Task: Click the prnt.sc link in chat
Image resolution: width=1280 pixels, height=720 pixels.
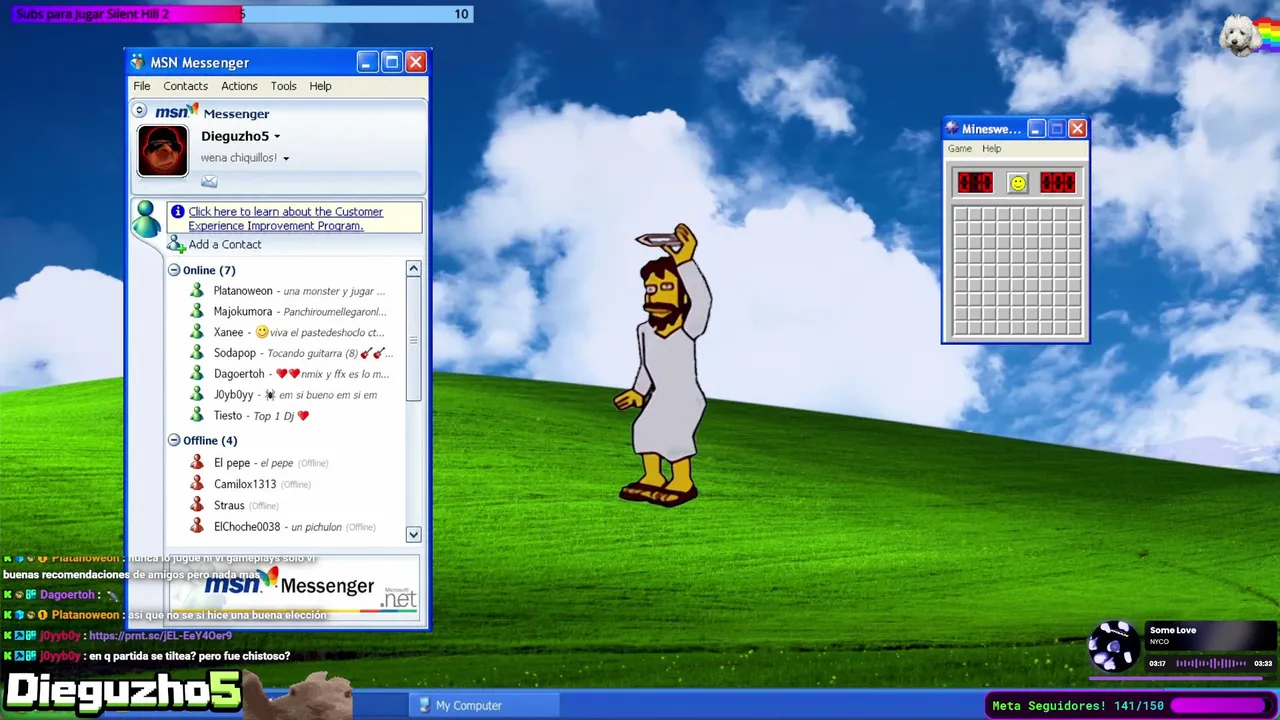Action: (160, 635)
